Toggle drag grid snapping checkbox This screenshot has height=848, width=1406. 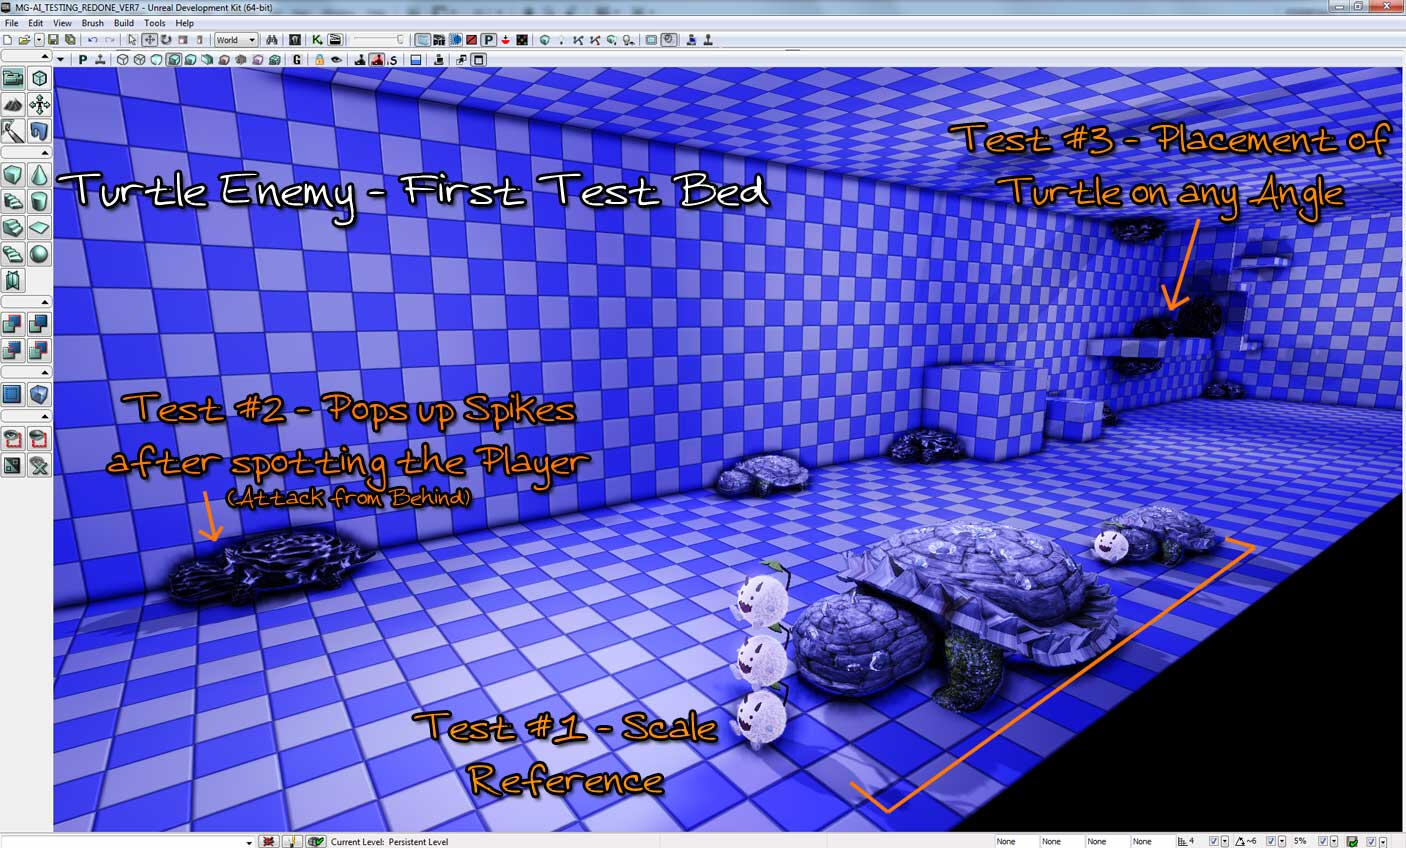pos(1213,841)
